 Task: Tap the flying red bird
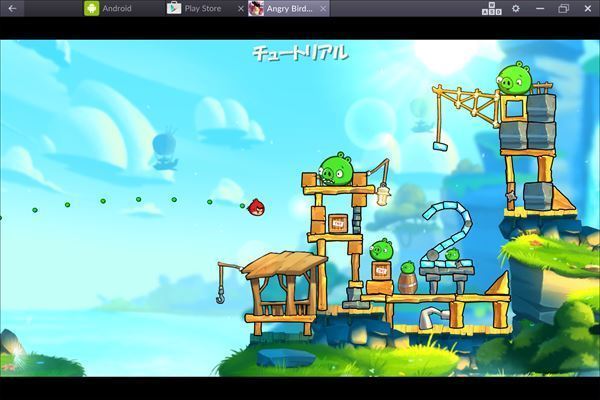click(x=256, y=208)
